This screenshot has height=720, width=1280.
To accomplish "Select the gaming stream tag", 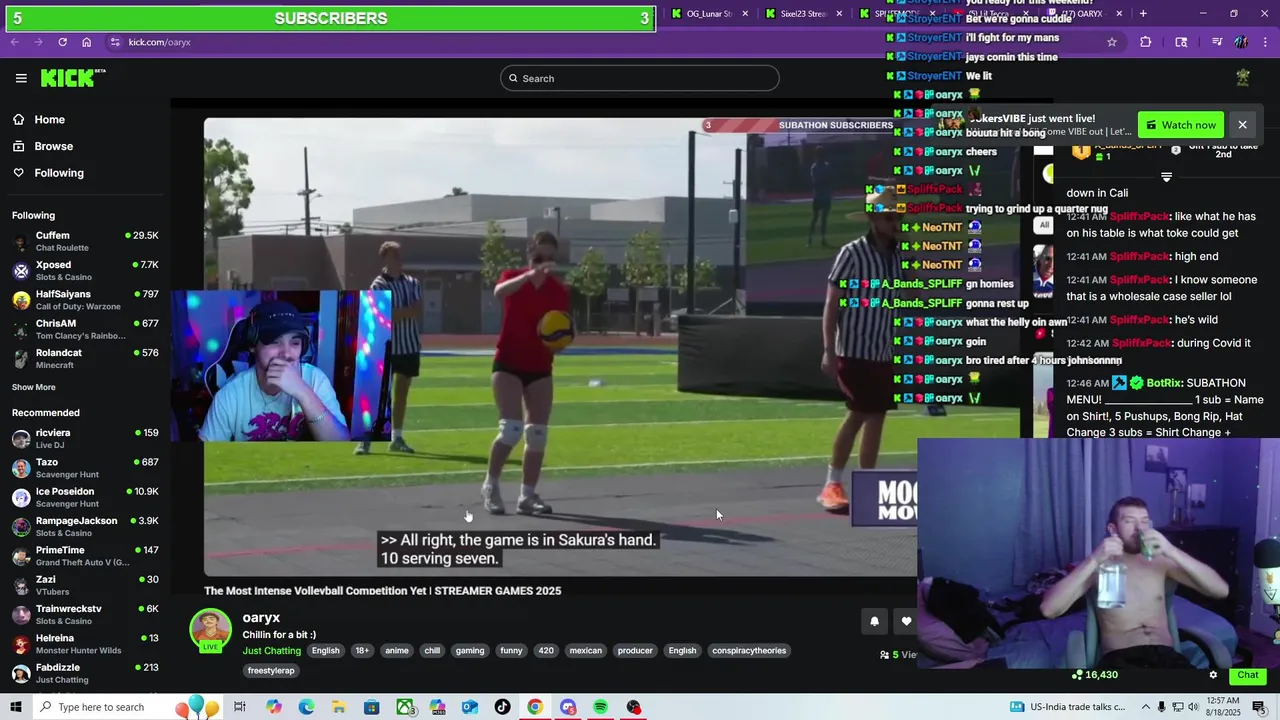I will pyautogui.click(x=470, y=650).
